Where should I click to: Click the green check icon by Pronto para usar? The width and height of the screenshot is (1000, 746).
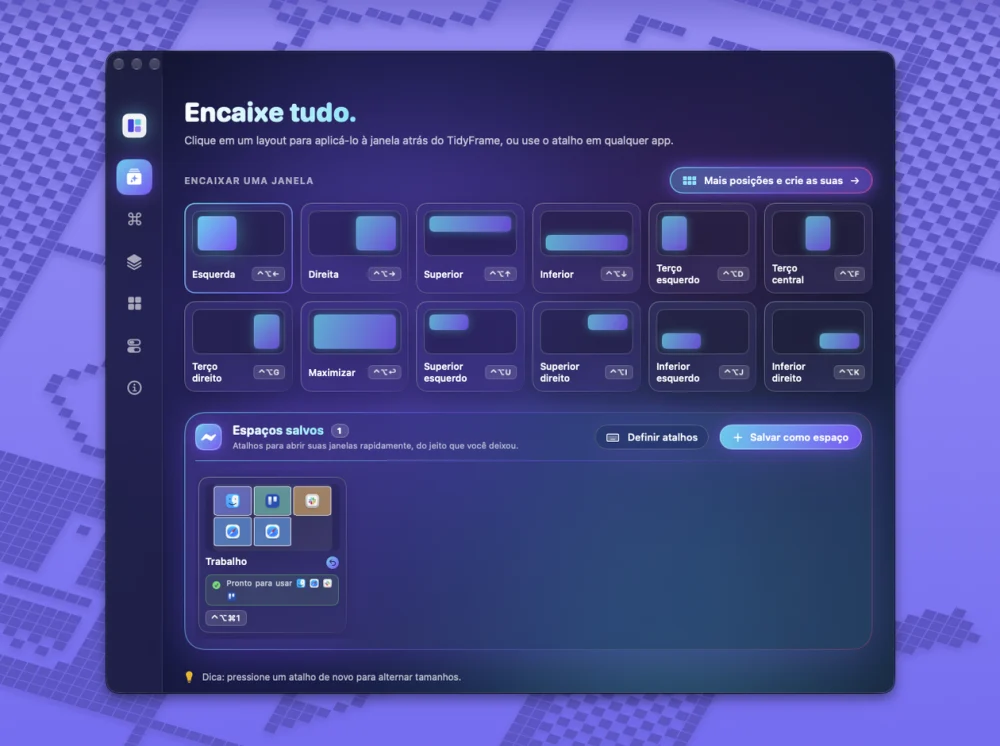click(216, 585)
